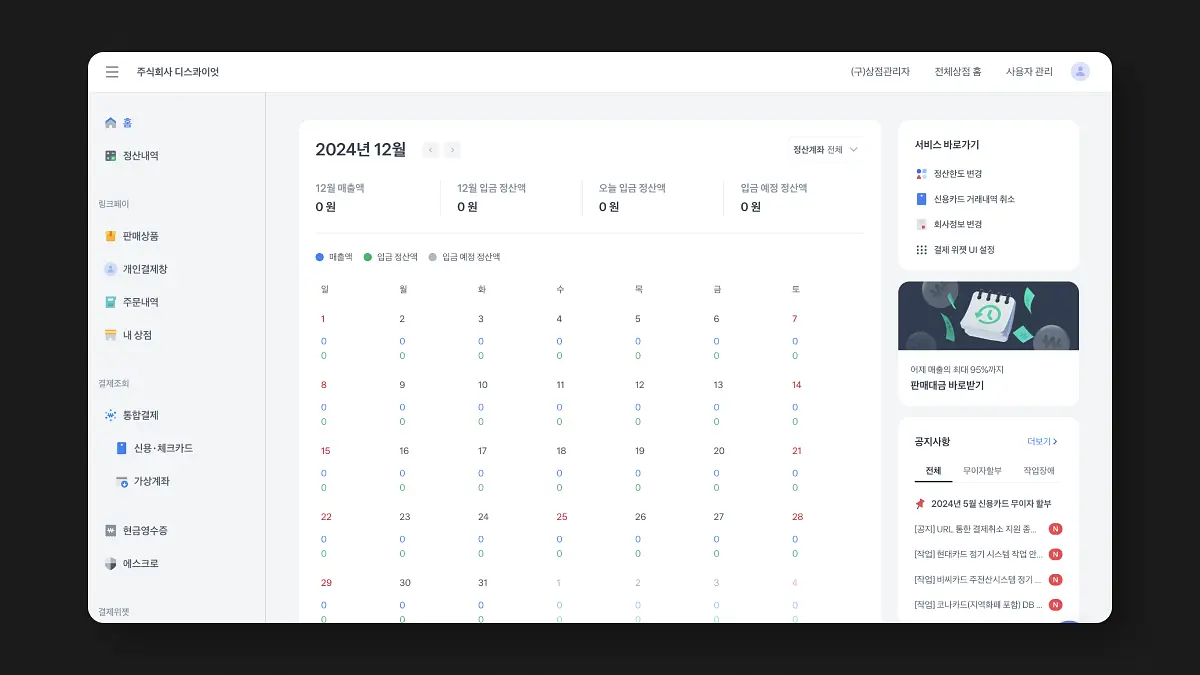Click the 판매상품 box icon

click(110, 236)
